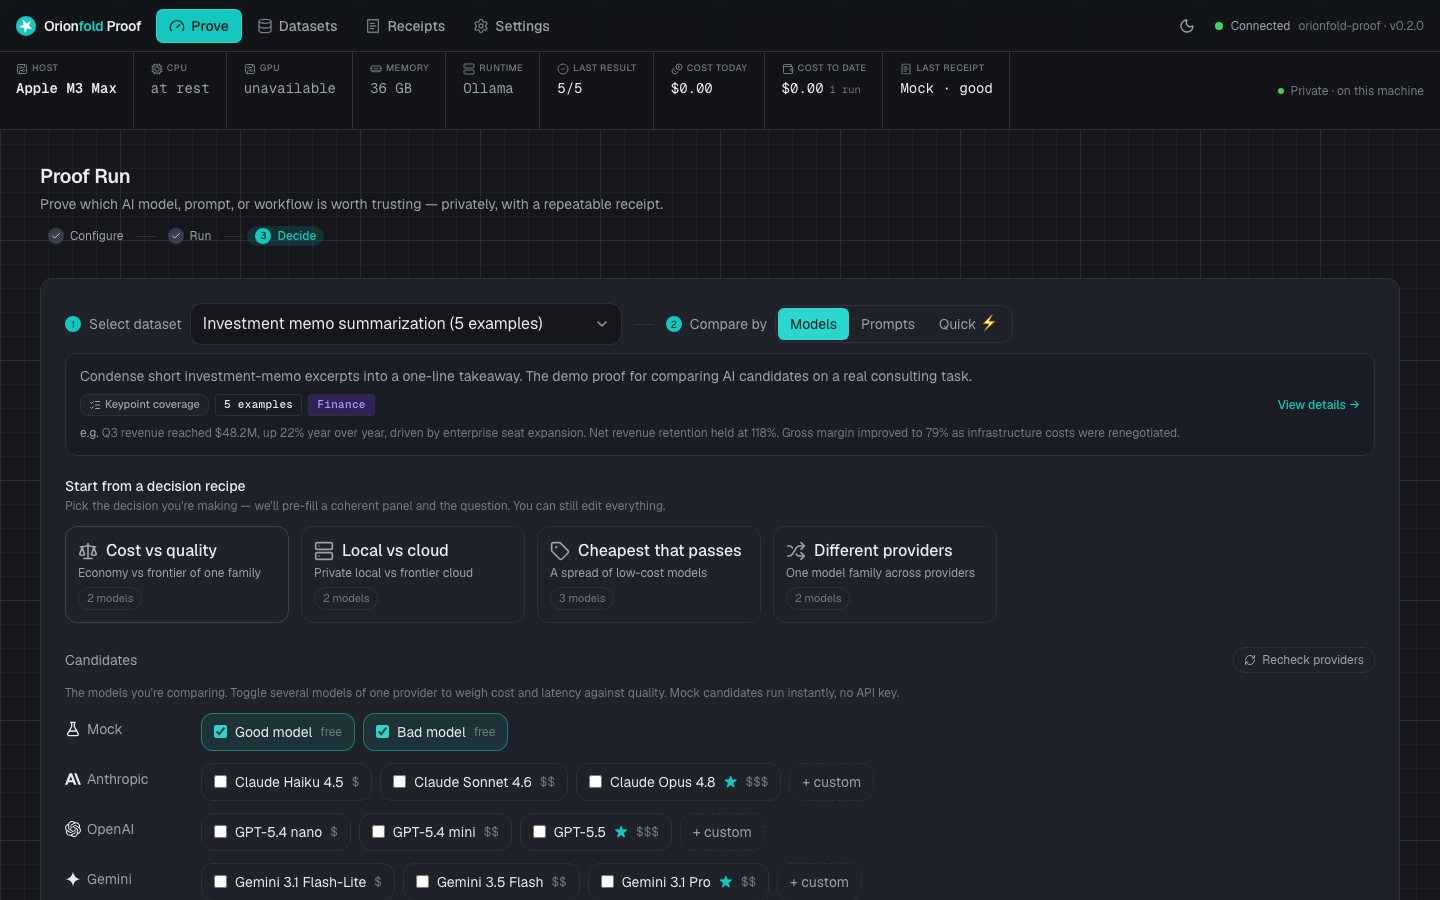Image resolution: width=1440 pixels, height=900 pixels.
Task: Click the 'Private · on this machine' status
Action: tap(1351, 91)
